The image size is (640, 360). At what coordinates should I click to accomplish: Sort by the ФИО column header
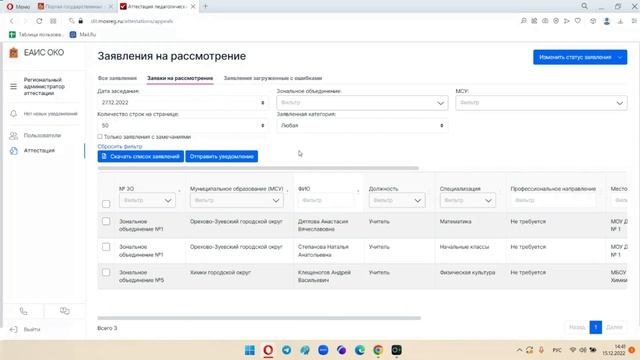pyautogui.click(x=304, y=189)
